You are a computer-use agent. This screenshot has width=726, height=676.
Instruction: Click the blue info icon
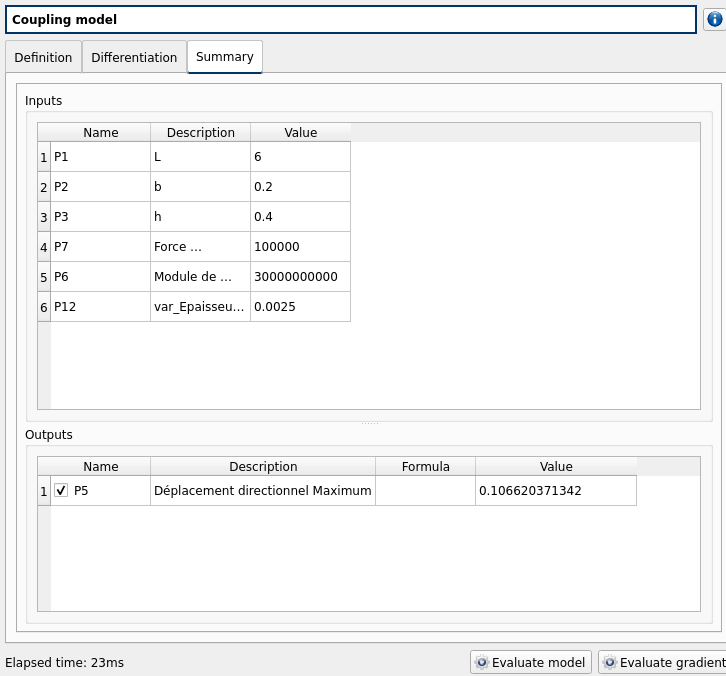714,20
